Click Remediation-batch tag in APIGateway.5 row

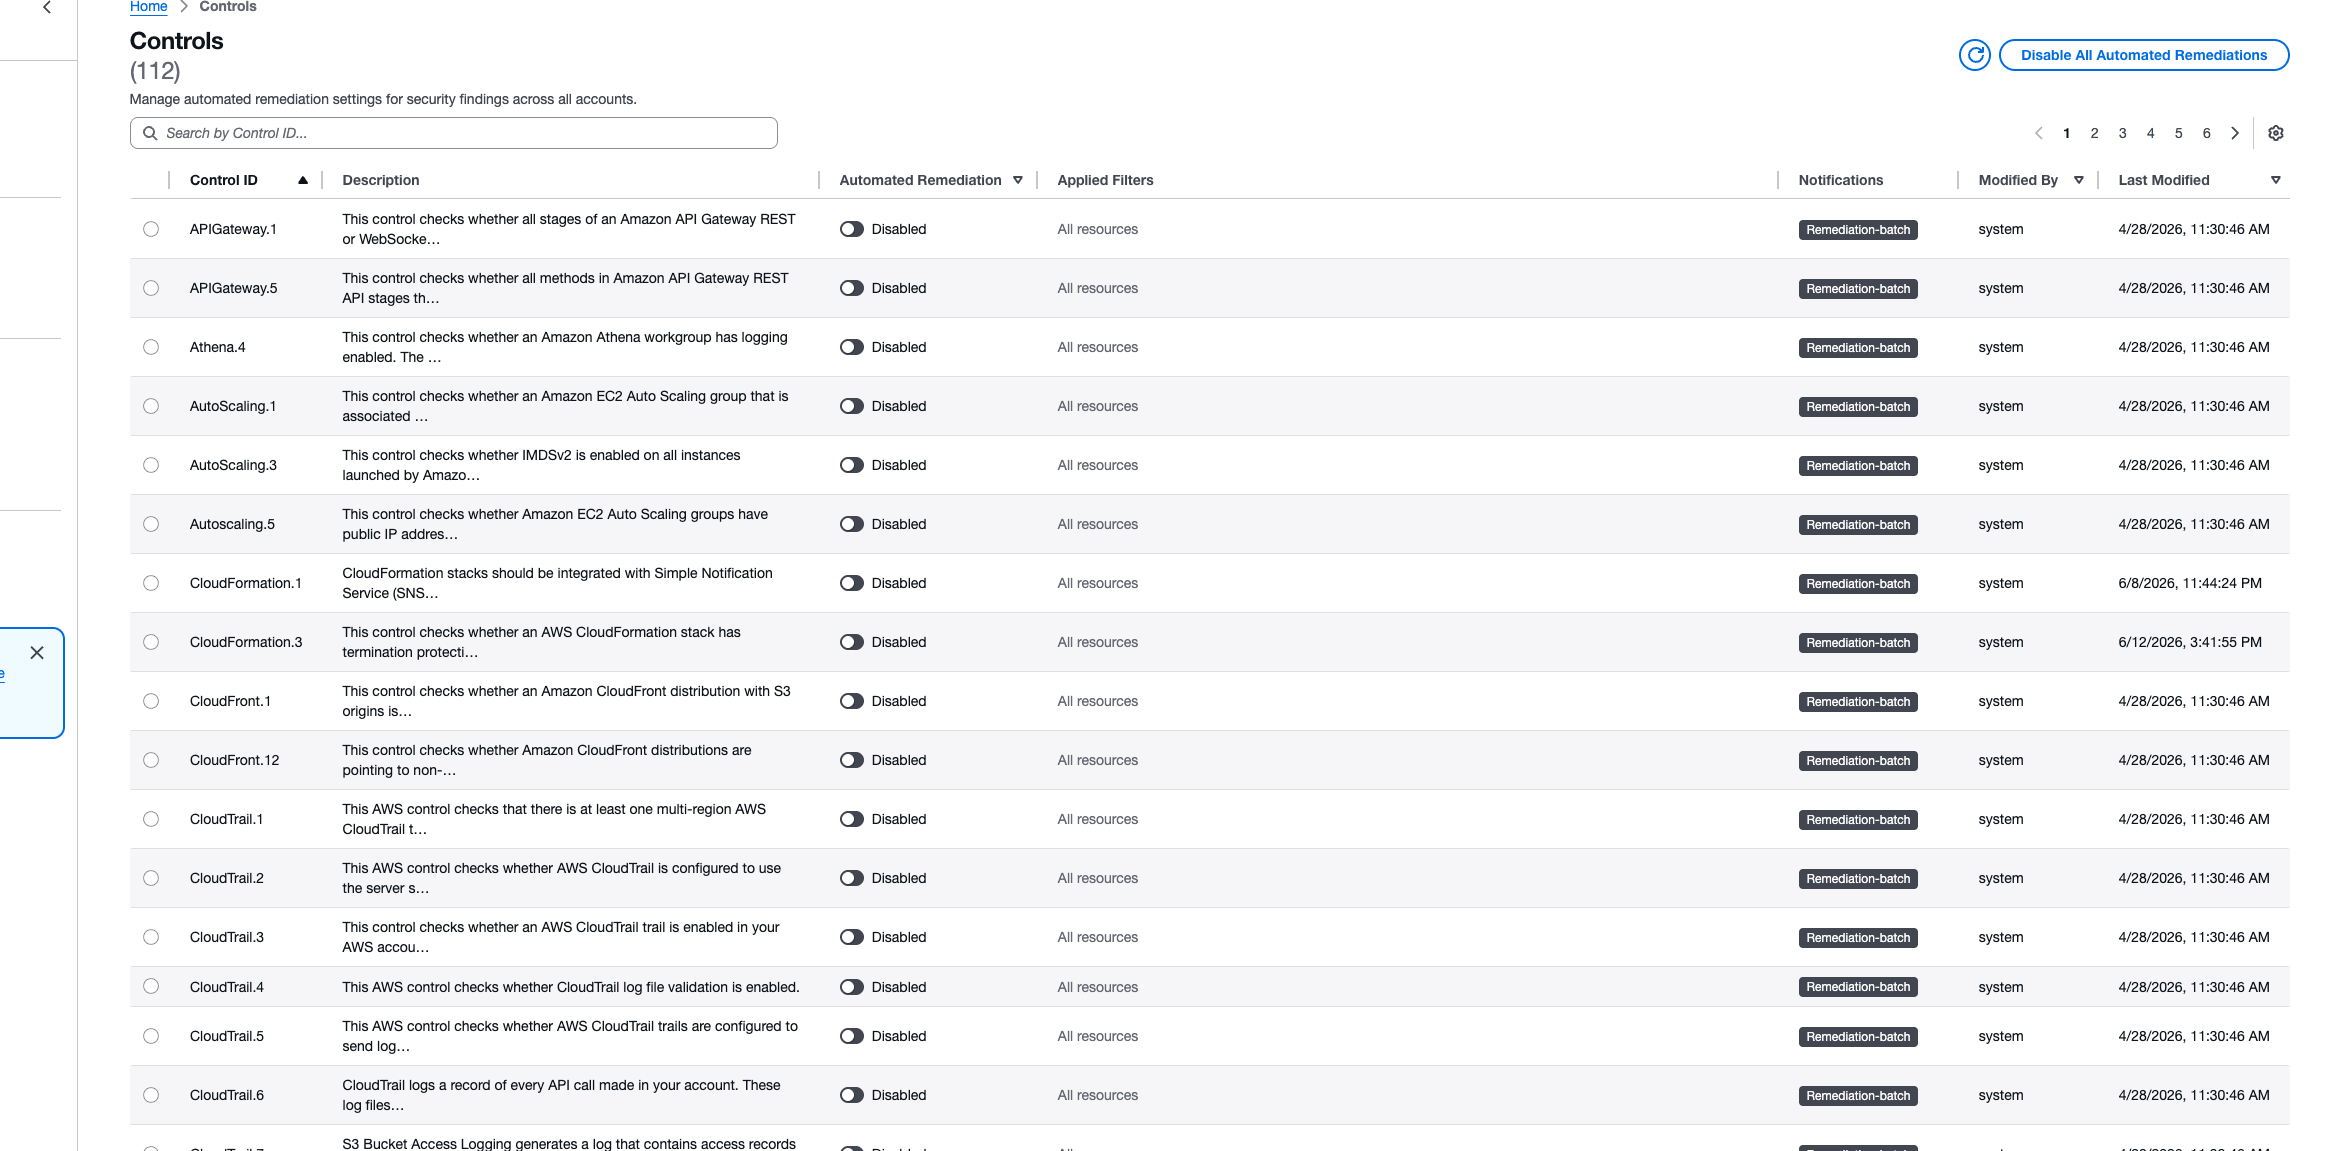pyautogui.click(x=1858, y=289)
